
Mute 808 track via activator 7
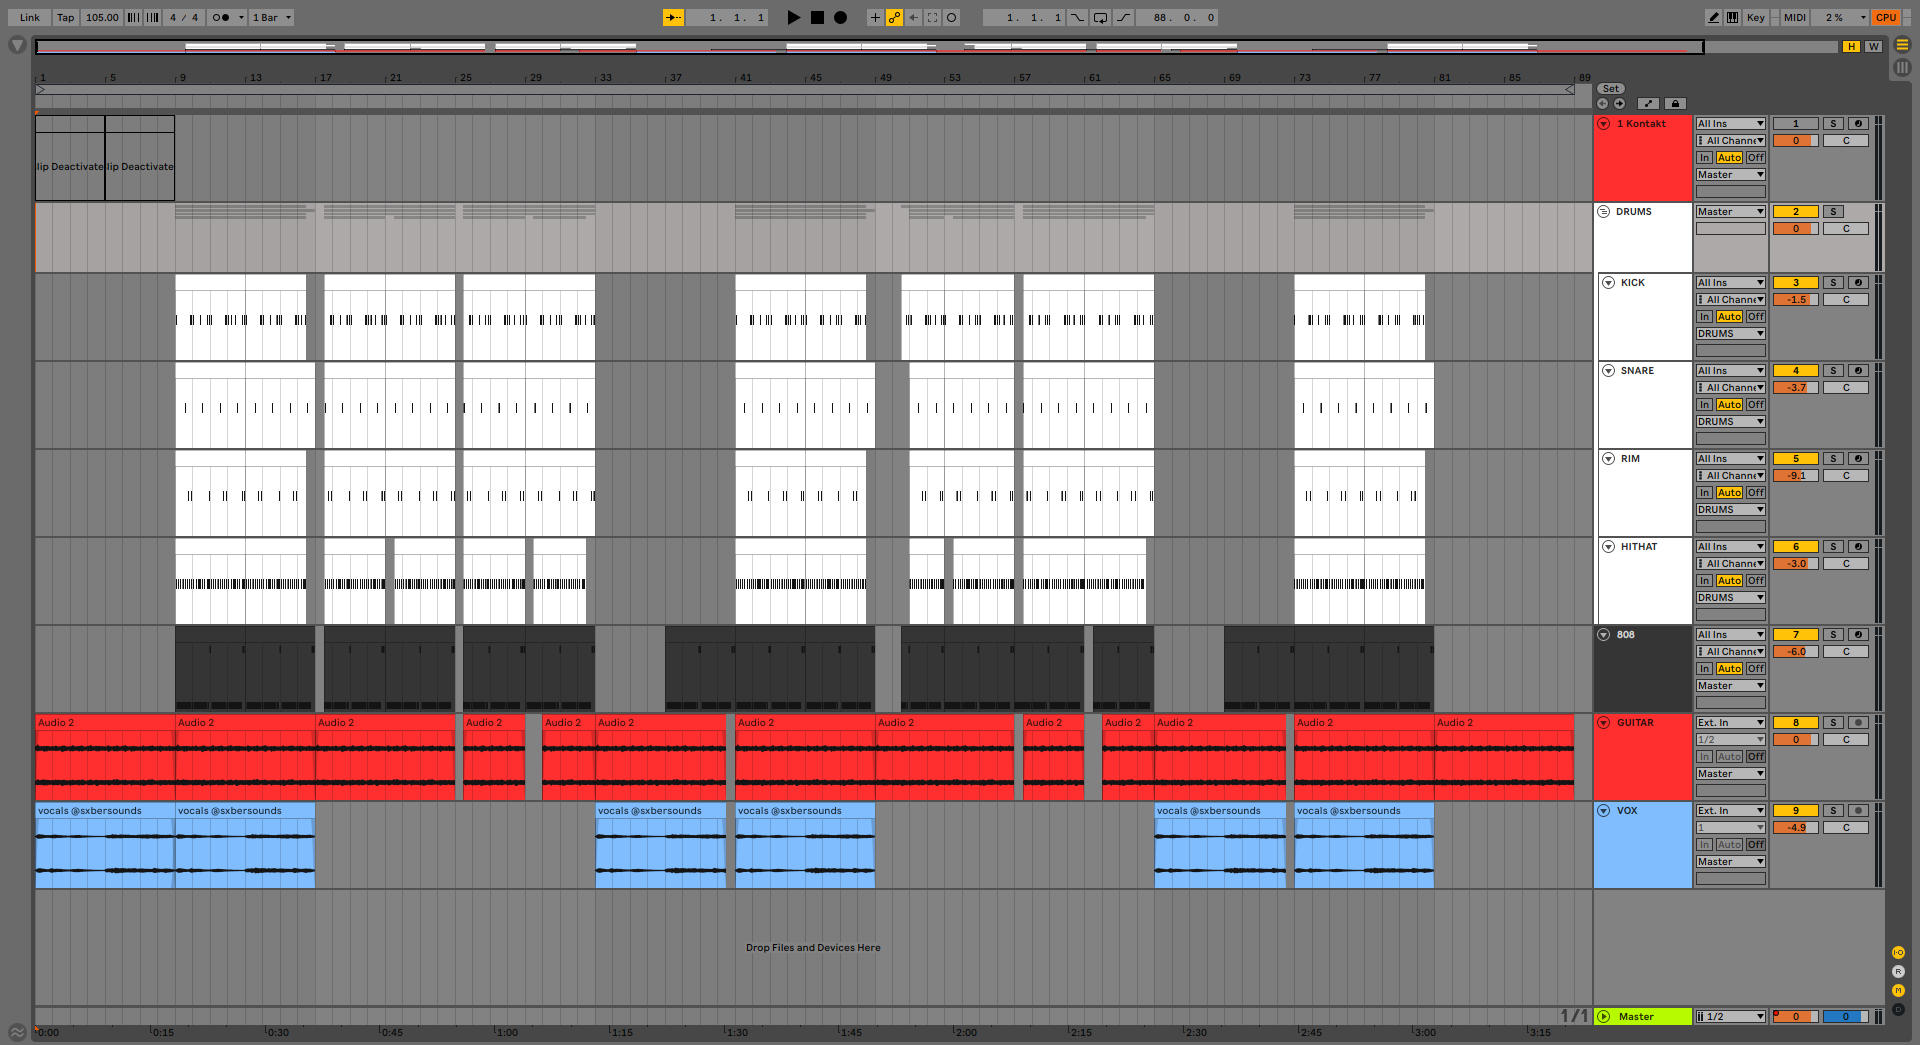(x=1795, y=634)
